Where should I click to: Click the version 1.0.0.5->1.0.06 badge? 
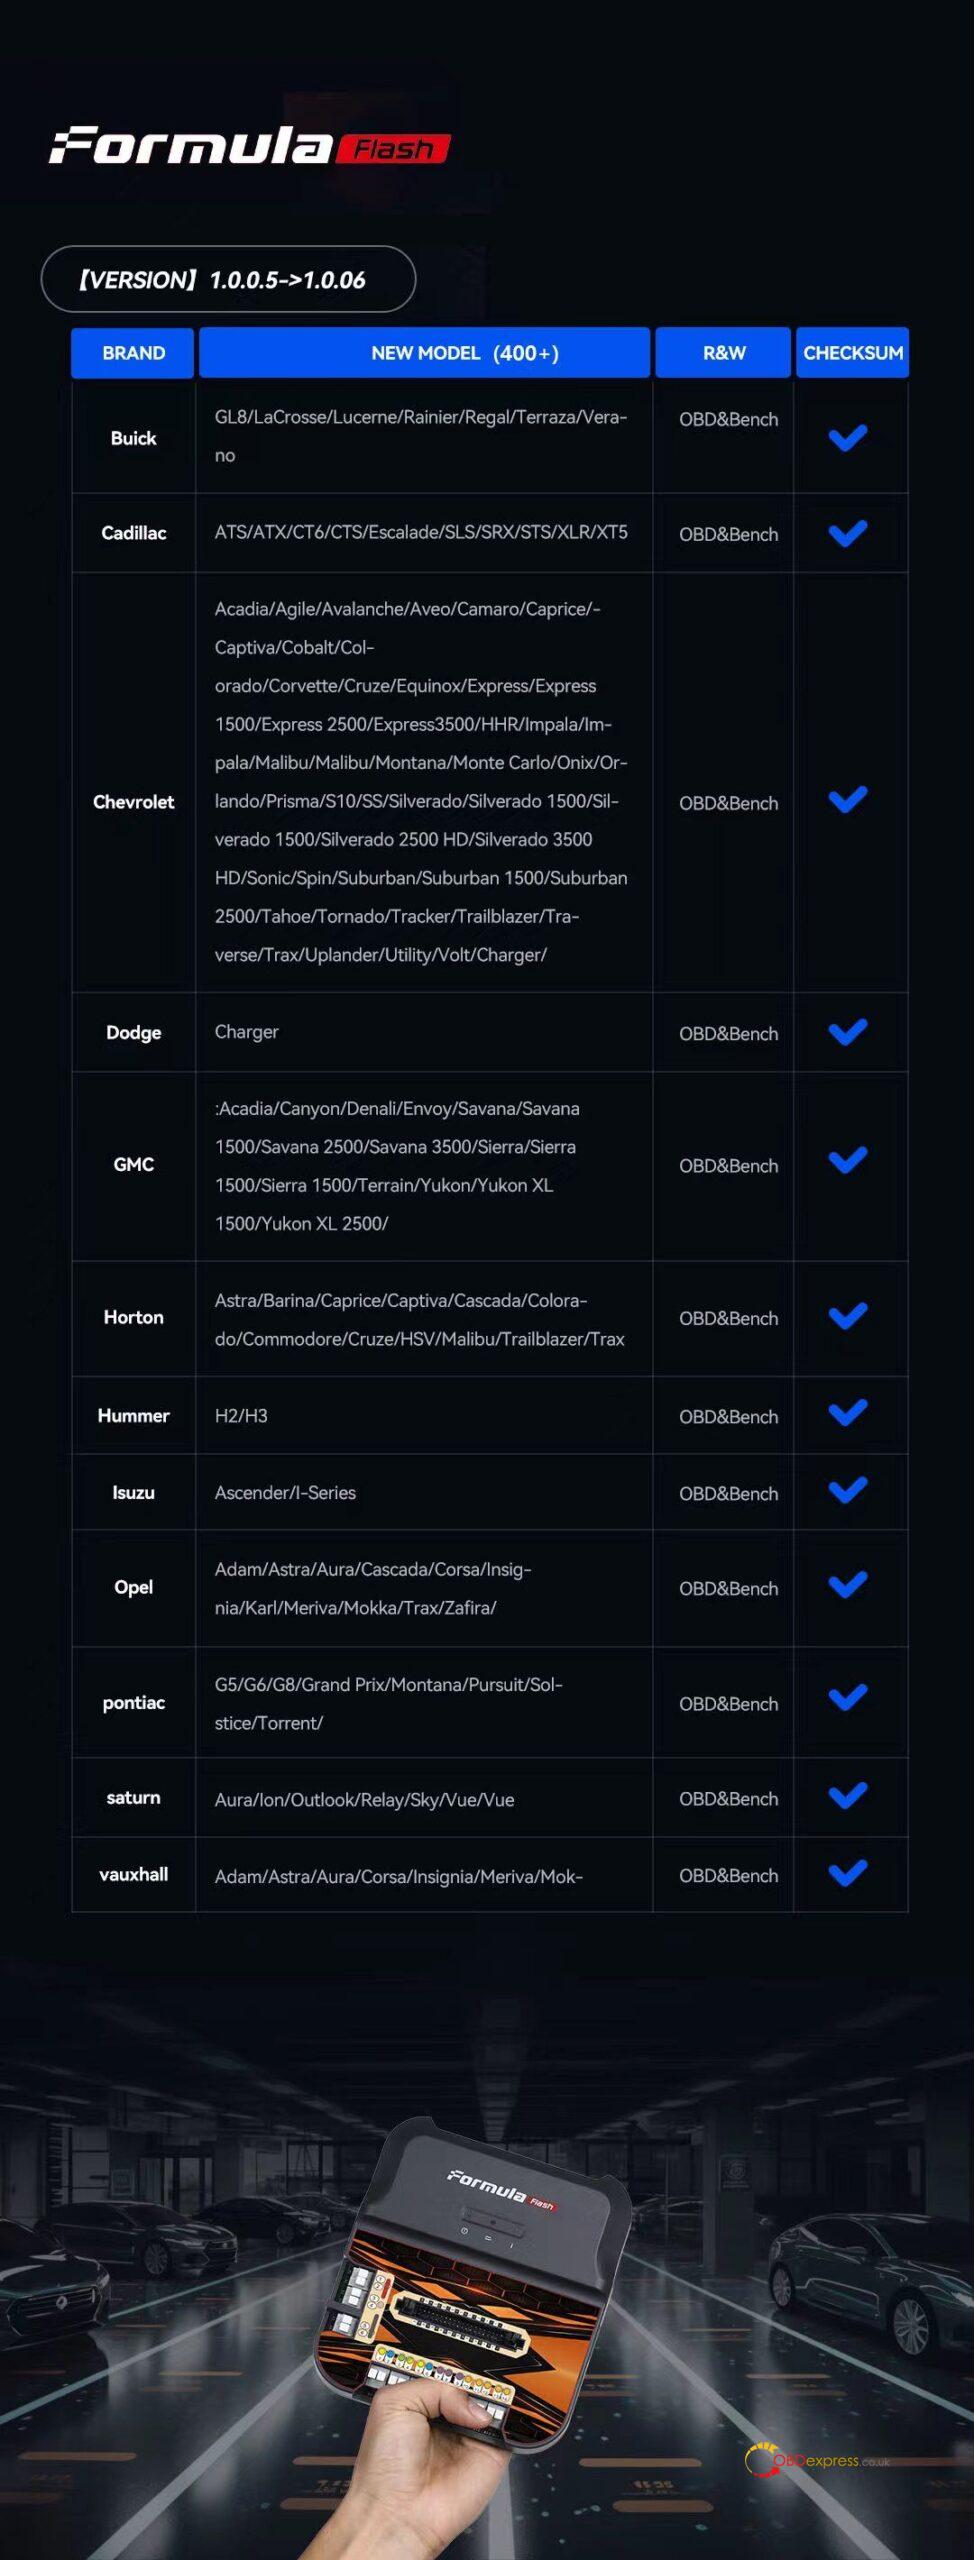coord(228,279)
